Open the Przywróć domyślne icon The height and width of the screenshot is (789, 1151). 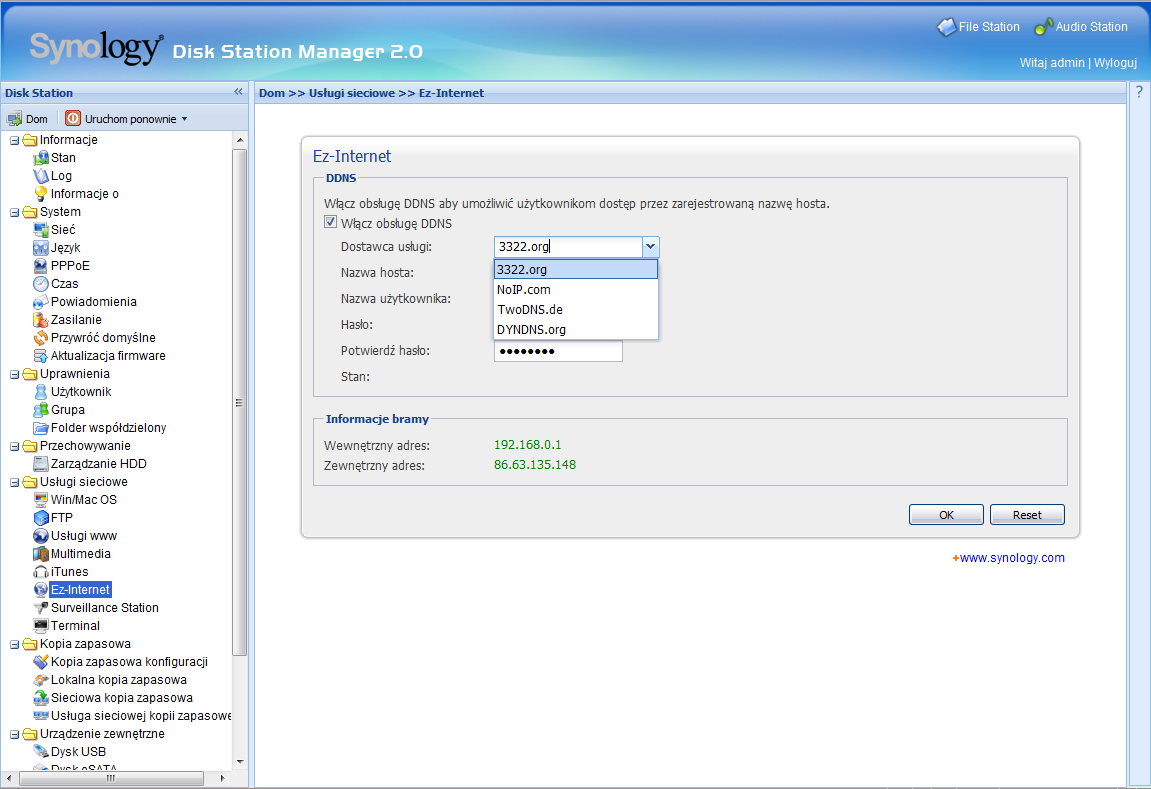(41, 338)
